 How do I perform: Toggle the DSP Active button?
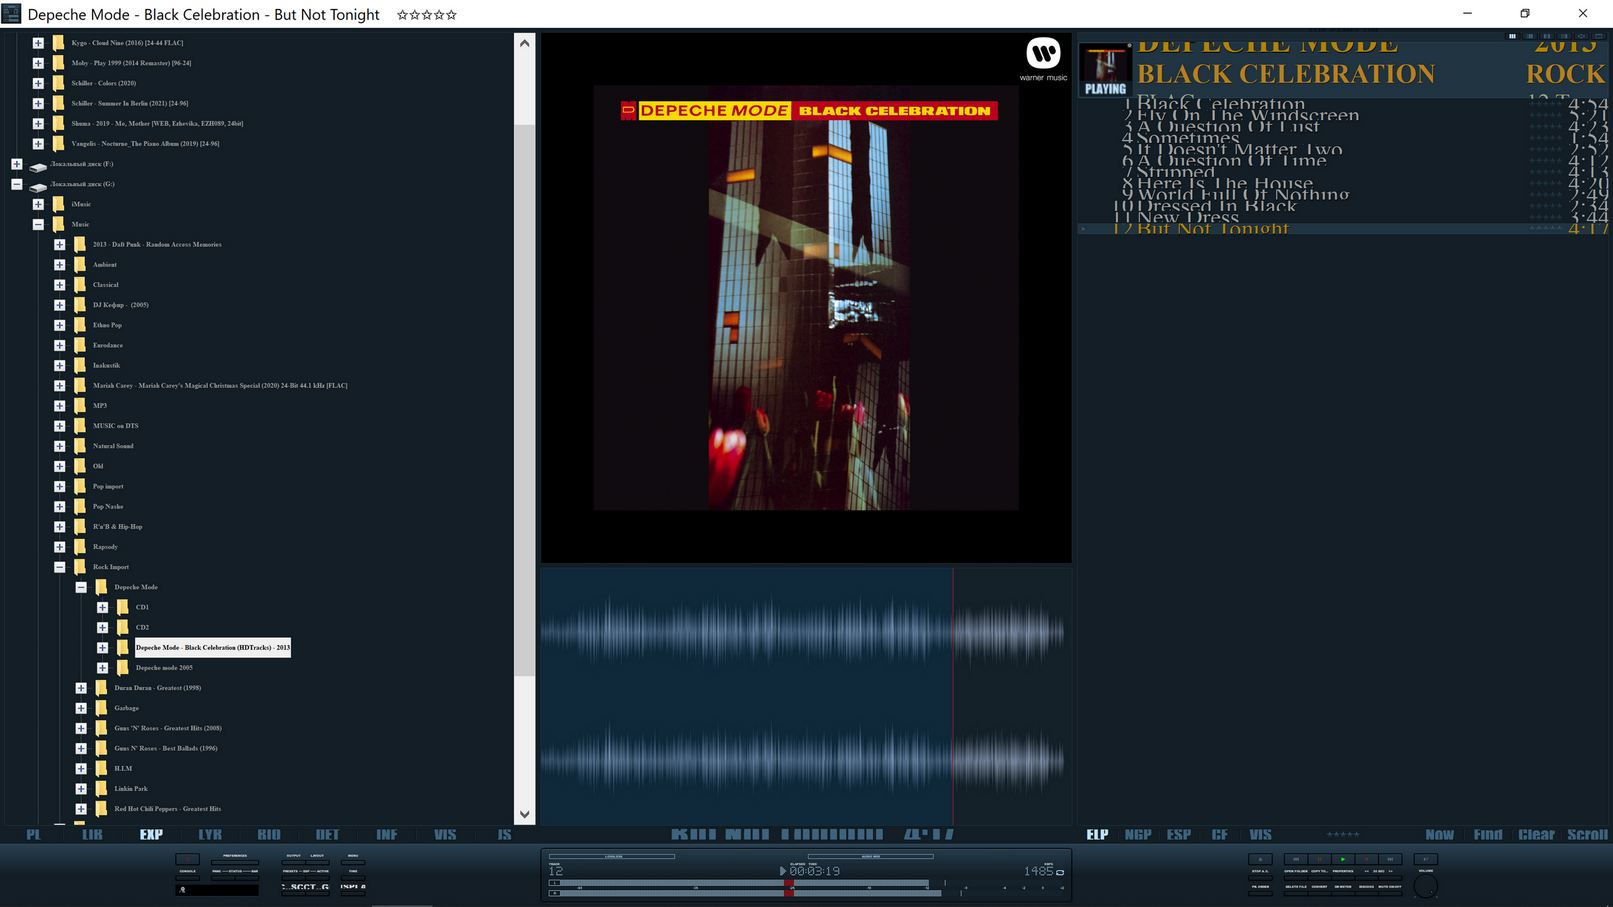pyautogui.click(x=317, y=878)
